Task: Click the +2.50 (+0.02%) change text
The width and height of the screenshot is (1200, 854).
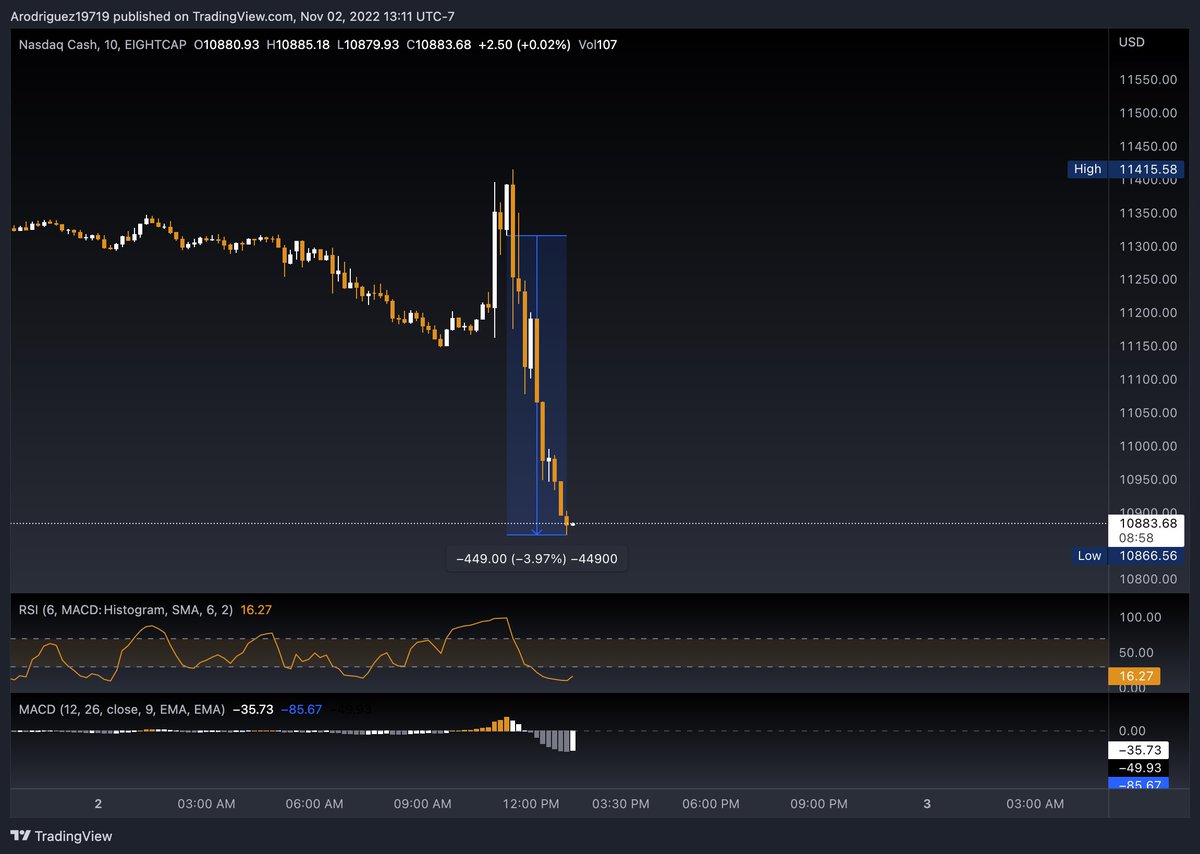Action: [525, 45]
